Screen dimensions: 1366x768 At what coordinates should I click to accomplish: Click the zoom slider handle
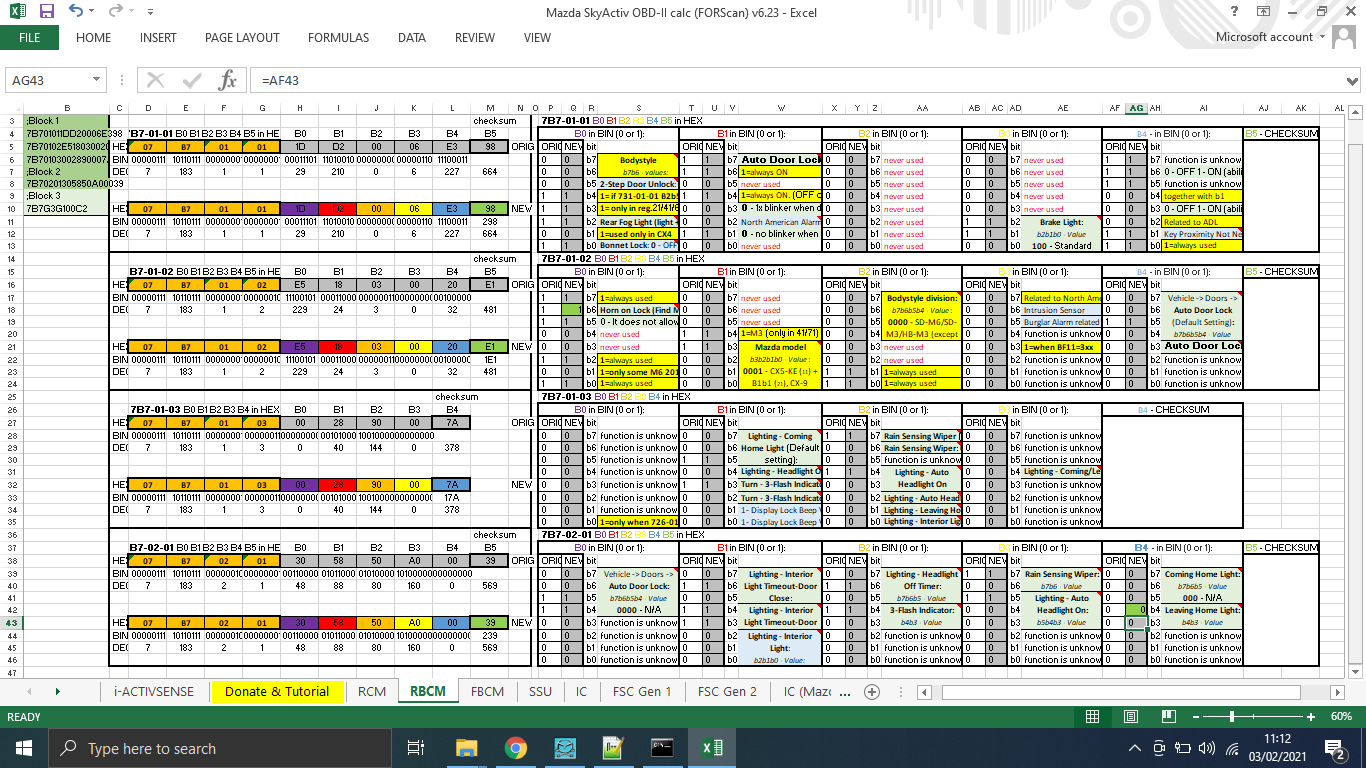[x=1232, y=717]
